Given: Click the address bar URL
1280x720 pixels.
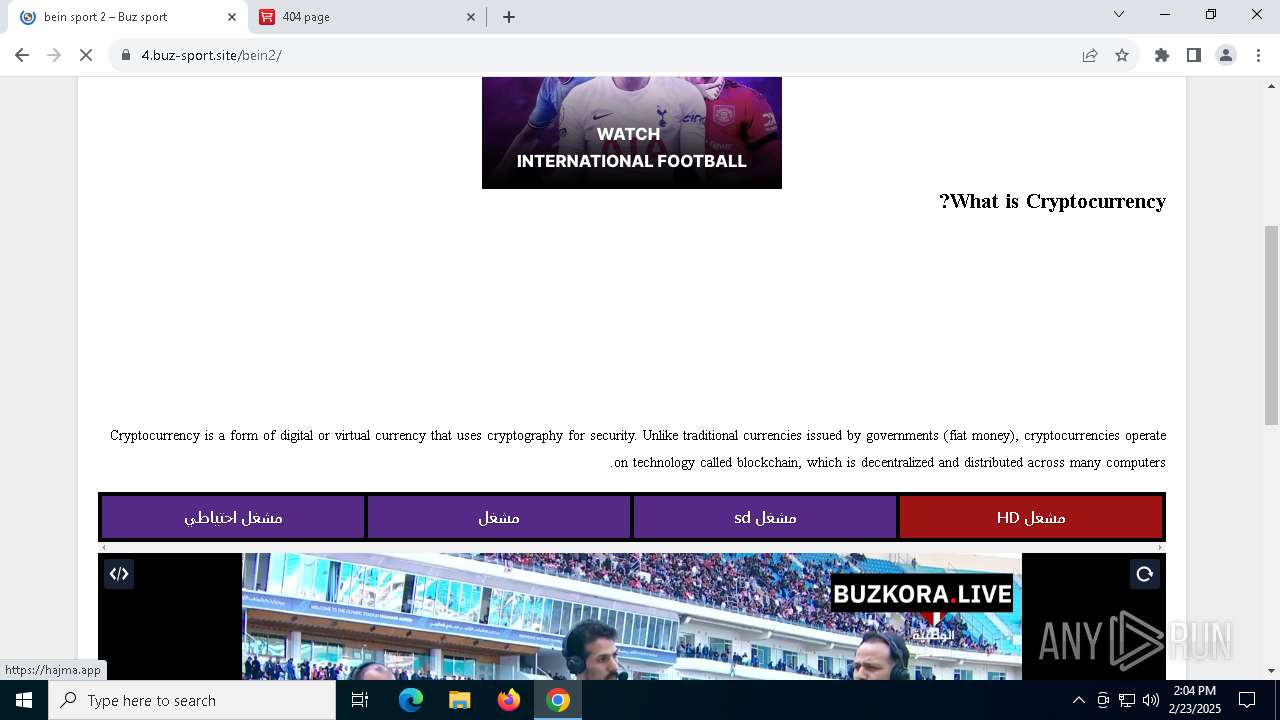Looking at the screenshot, I should point(211,55).
